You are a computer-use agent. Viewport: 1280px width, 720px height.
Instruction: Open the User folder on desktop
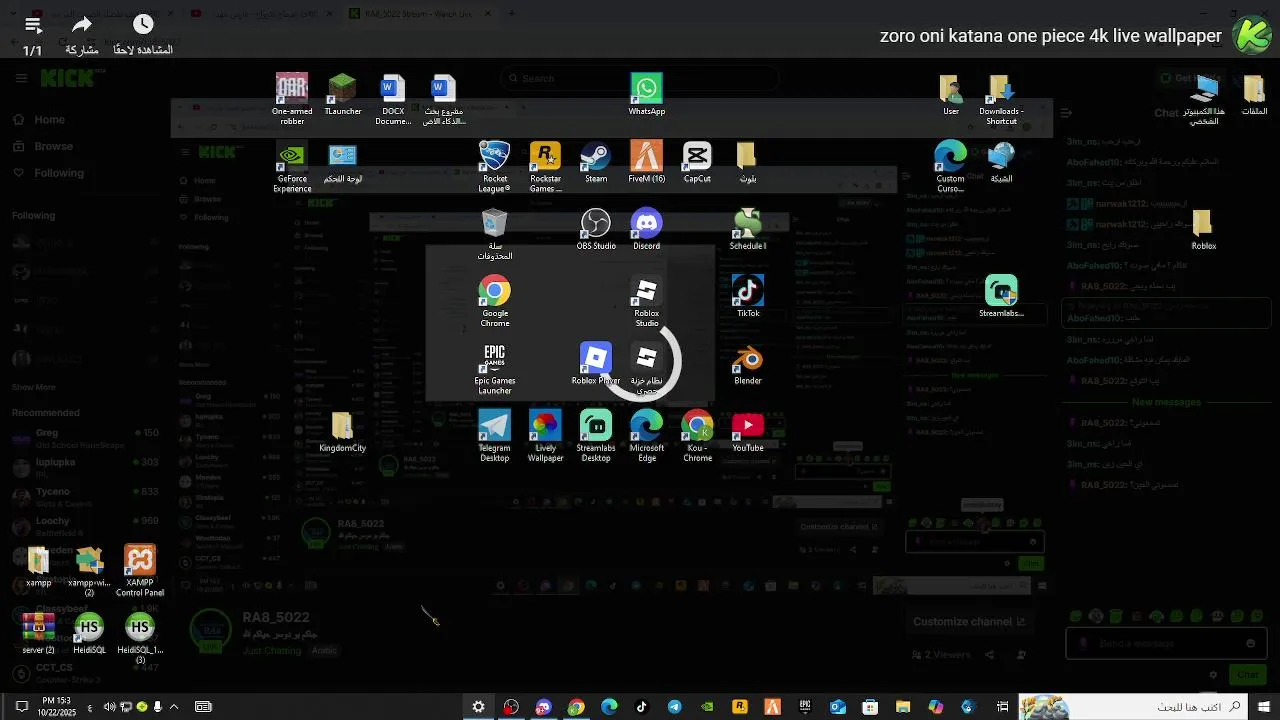click(x=951, y=94)
